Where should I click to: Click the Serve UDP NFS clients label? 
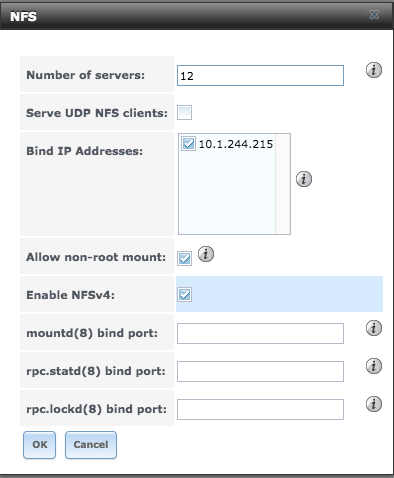[97, 113]
